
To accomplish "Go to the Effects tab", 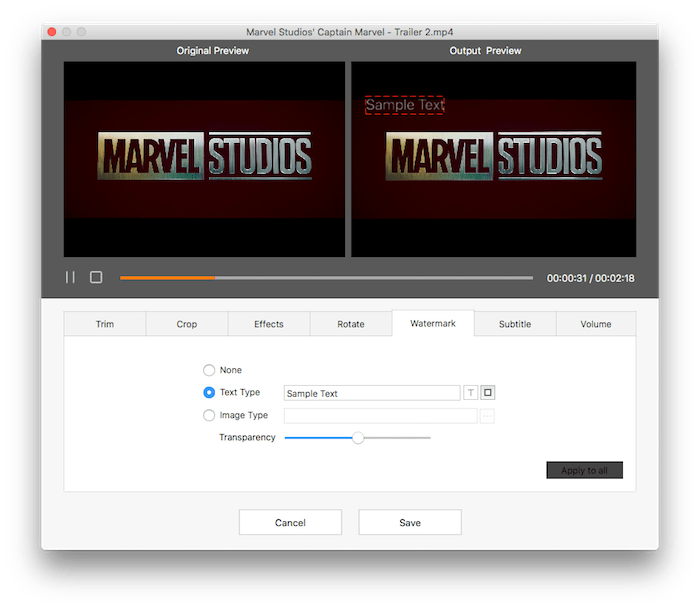I will click(x=269, y=324).
